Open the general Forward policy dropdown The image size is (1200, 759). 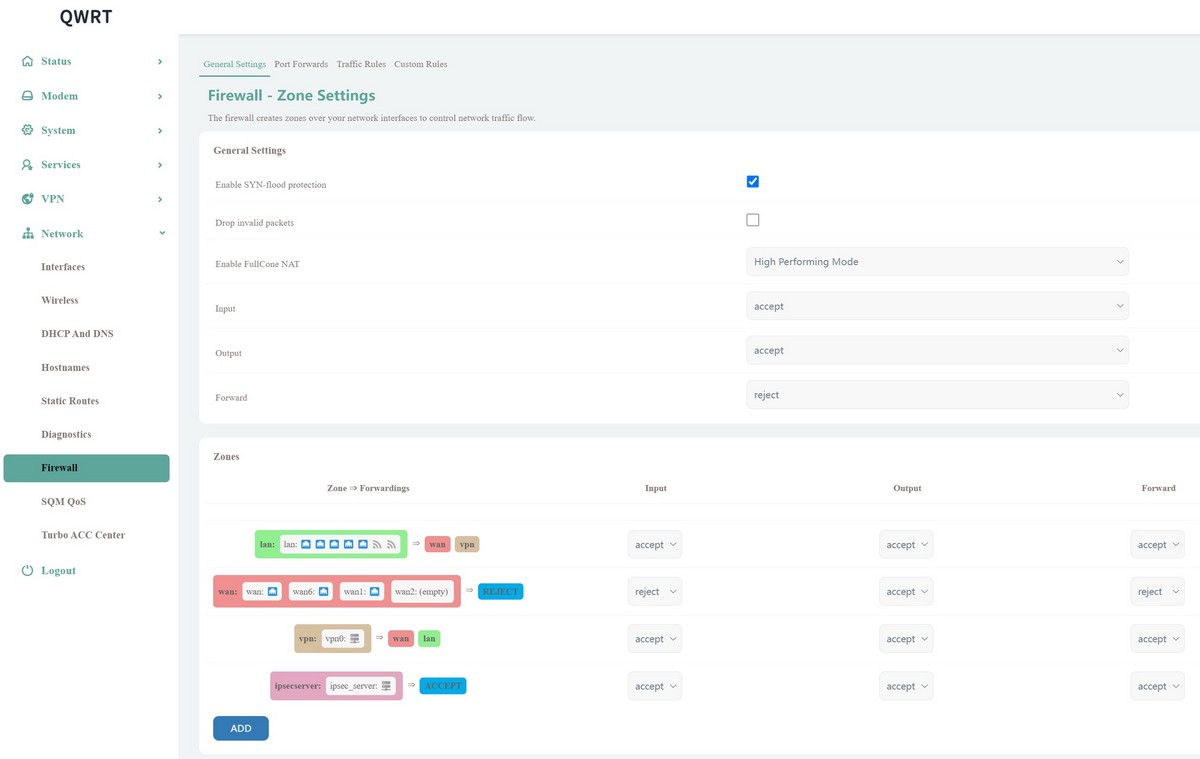(937, 395)
